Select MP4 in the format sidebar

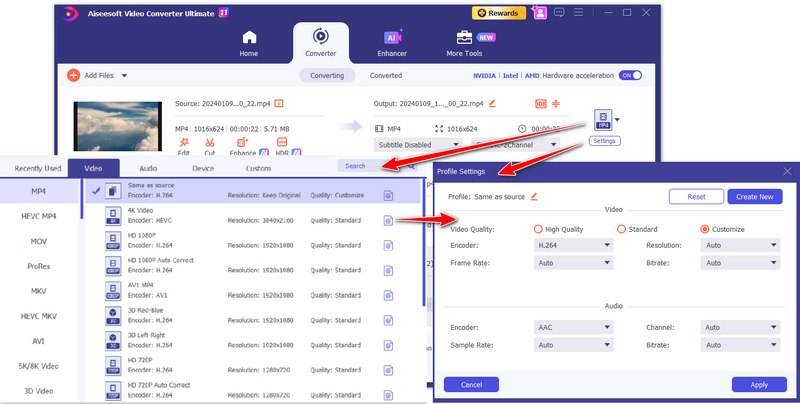coord(39,191)
